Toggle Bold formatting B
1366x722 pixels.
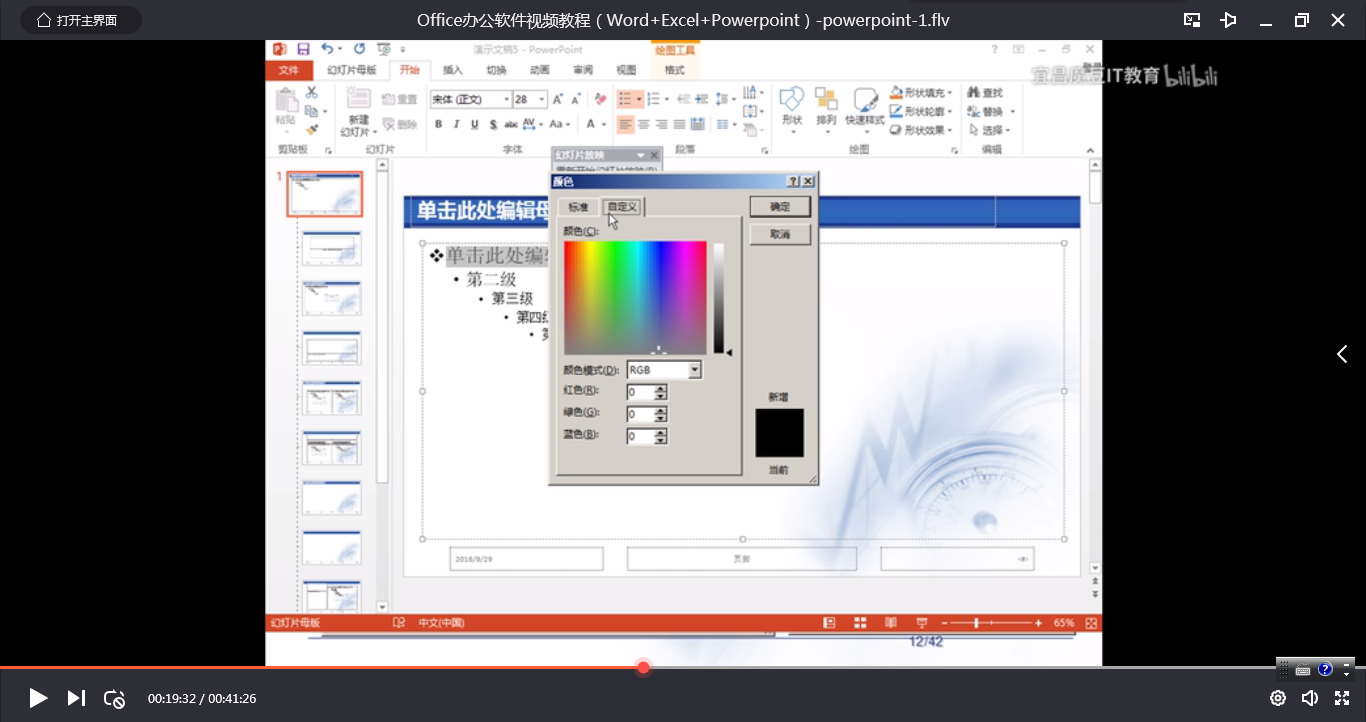coord(438,124)
